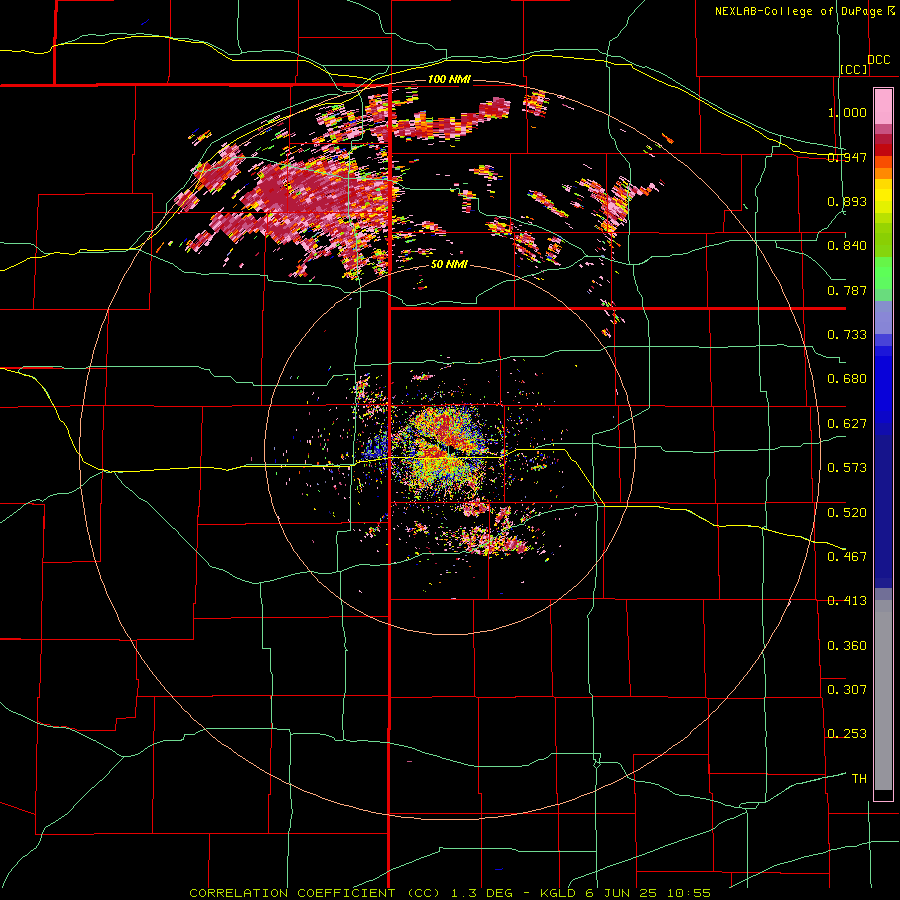
Task: Click the 0.413 scale value
Action: (847, 601)
